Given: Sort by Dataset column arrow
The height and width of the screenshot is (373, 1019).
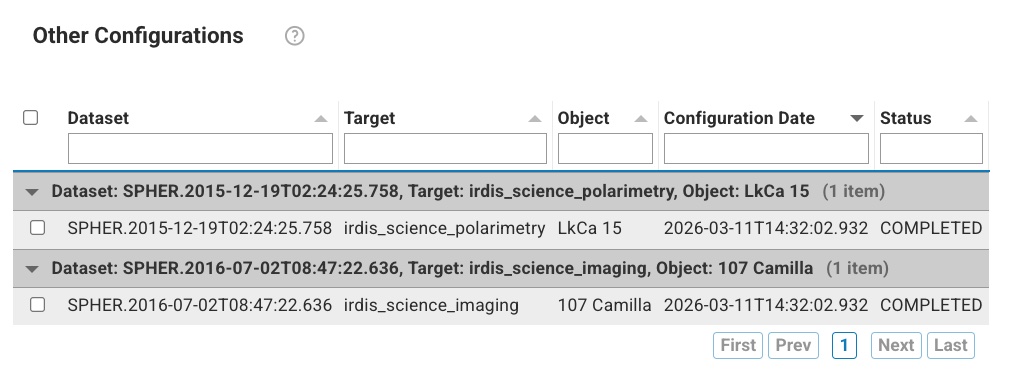Looking at the screenshot, I should [x=321, y=118].
